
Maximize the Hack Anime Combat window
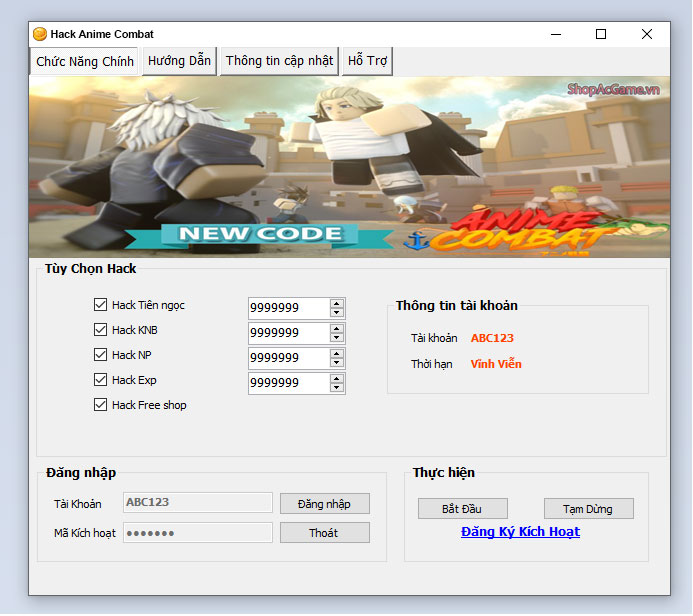coord(601,34)
